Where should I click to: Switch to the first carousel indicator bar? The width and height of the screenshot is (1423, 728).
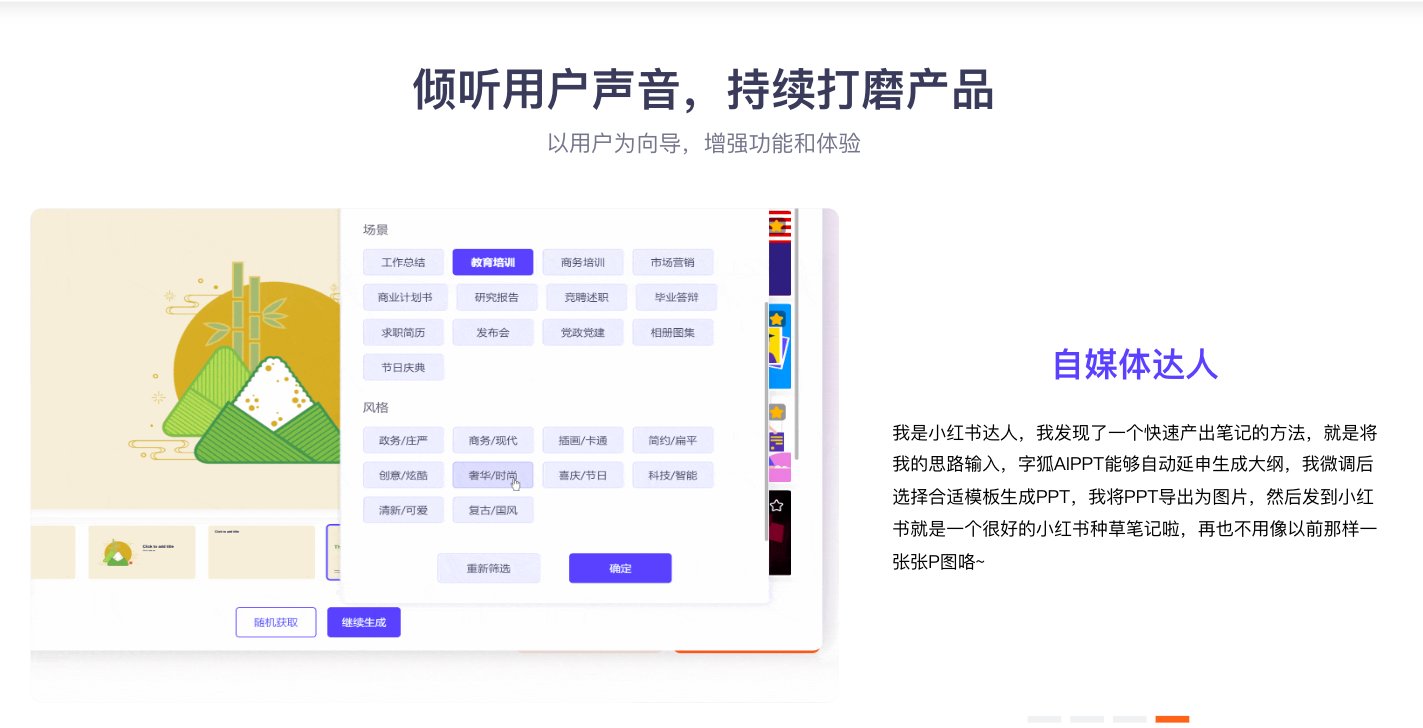pos(1044,719)
